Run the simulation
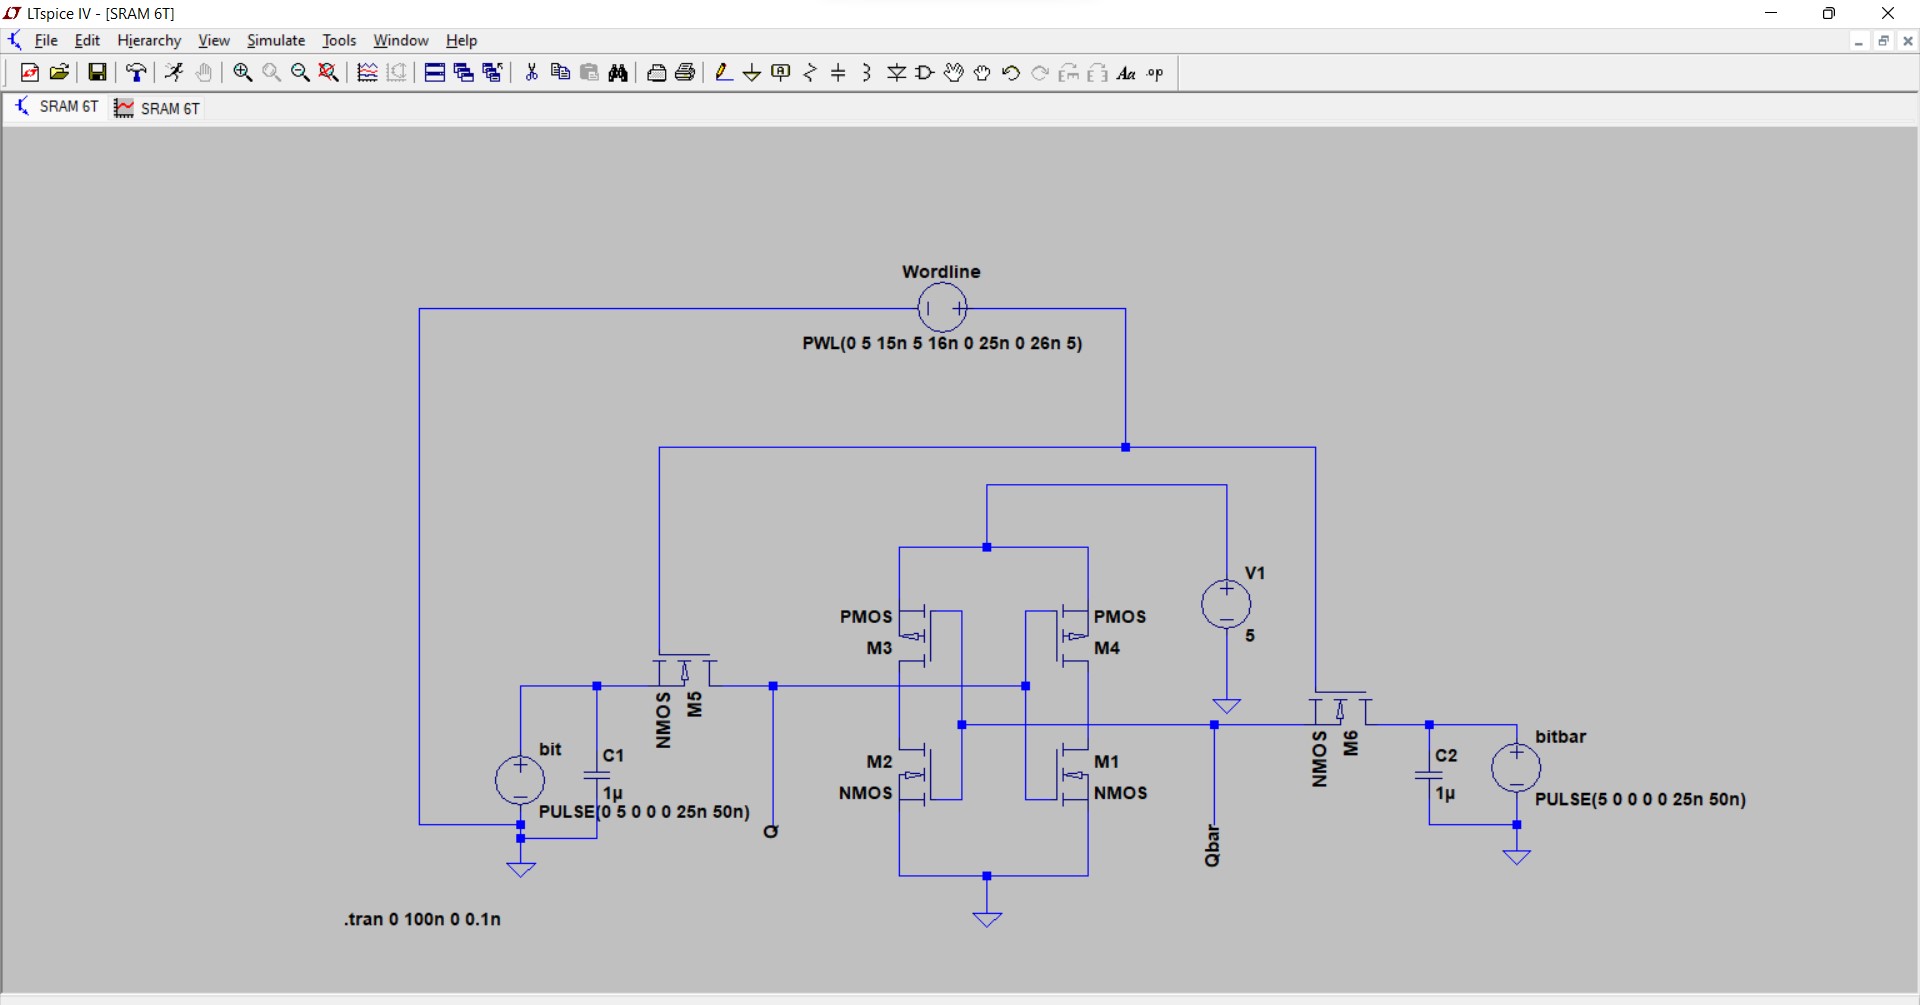Viewport: 1920px width, 1005px height. point(173,72)
